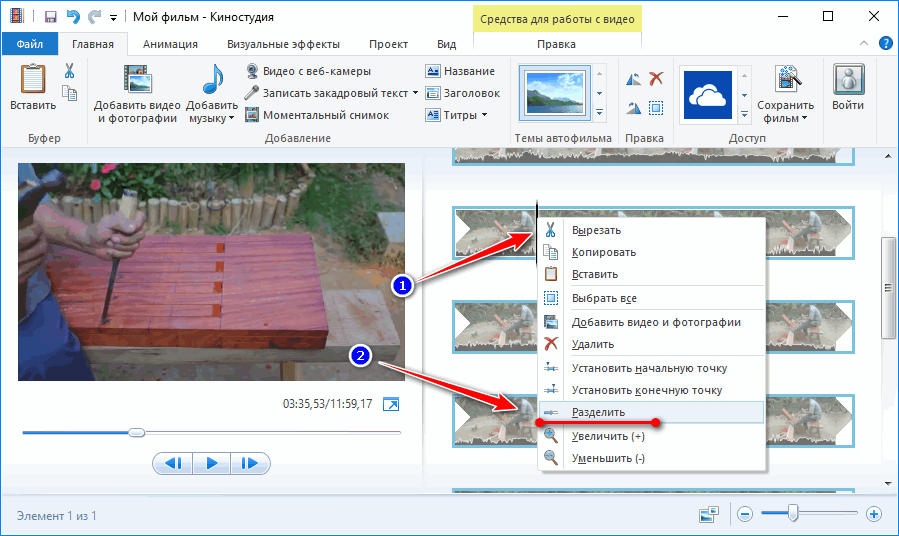Viewport: 899px width, 536px height.
Task: Open the Правка video tools tab
Action: 556,44
